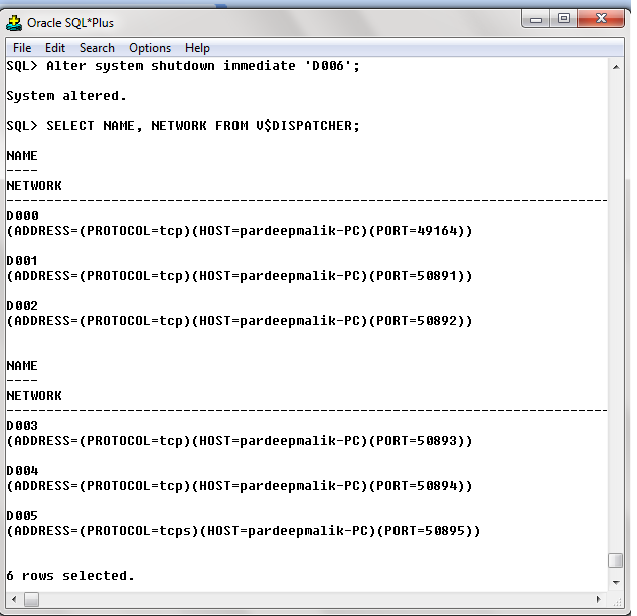Click the horizontal scrollbar thumb
Image resolution: width=637 pixels, height=616 pixels.
click(x=32, y=599)
